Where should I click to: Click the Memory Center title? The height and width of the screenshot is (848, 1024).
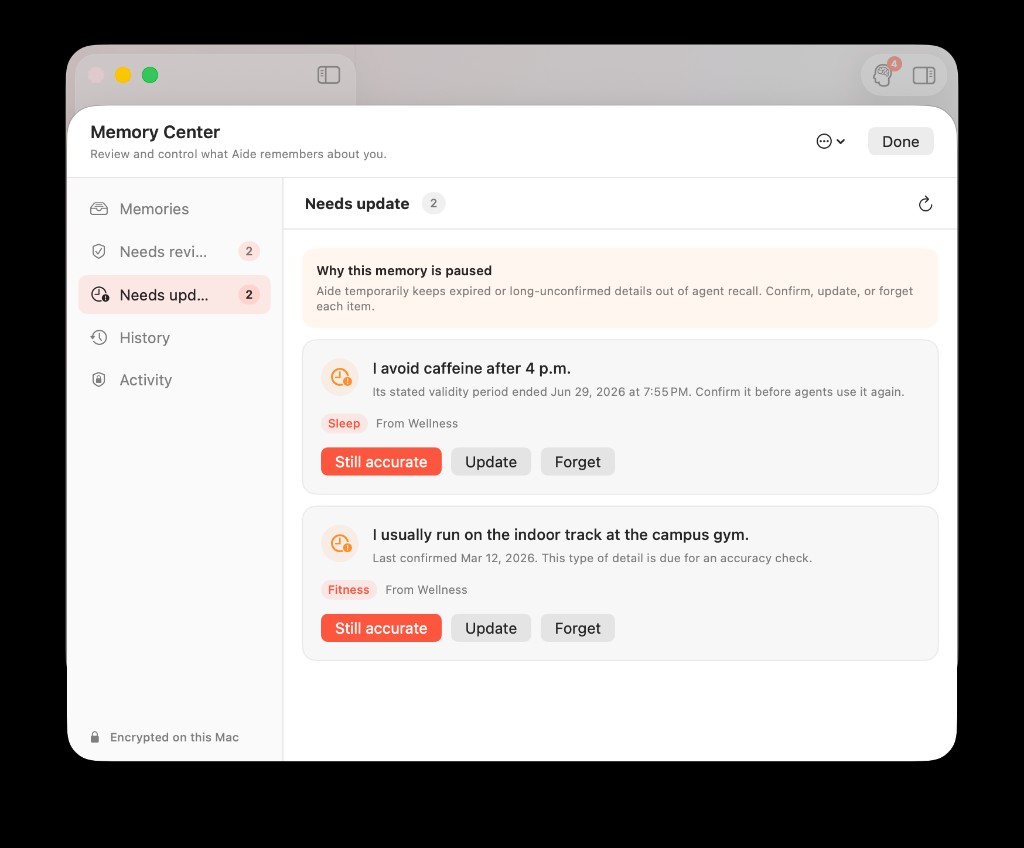click(155, 132)
